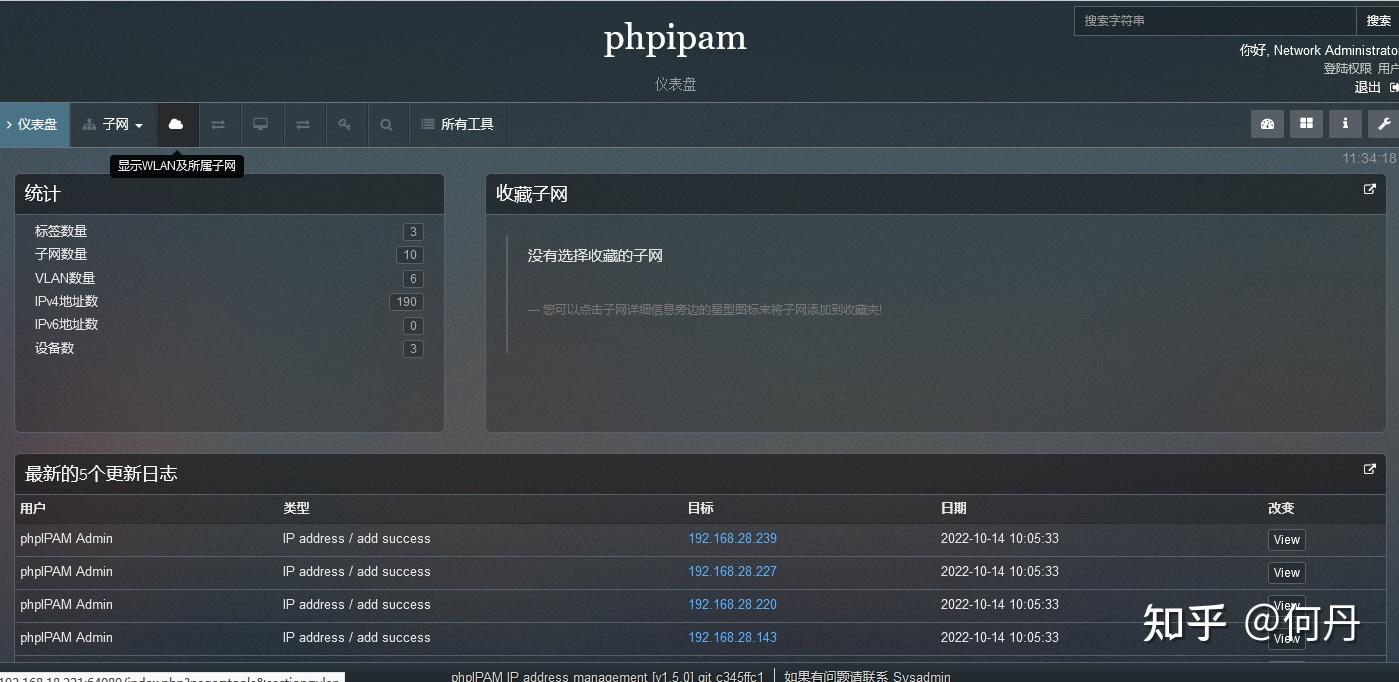Open the 所有工具 menu
1399x682 pixels.
[x=458, y=124]
